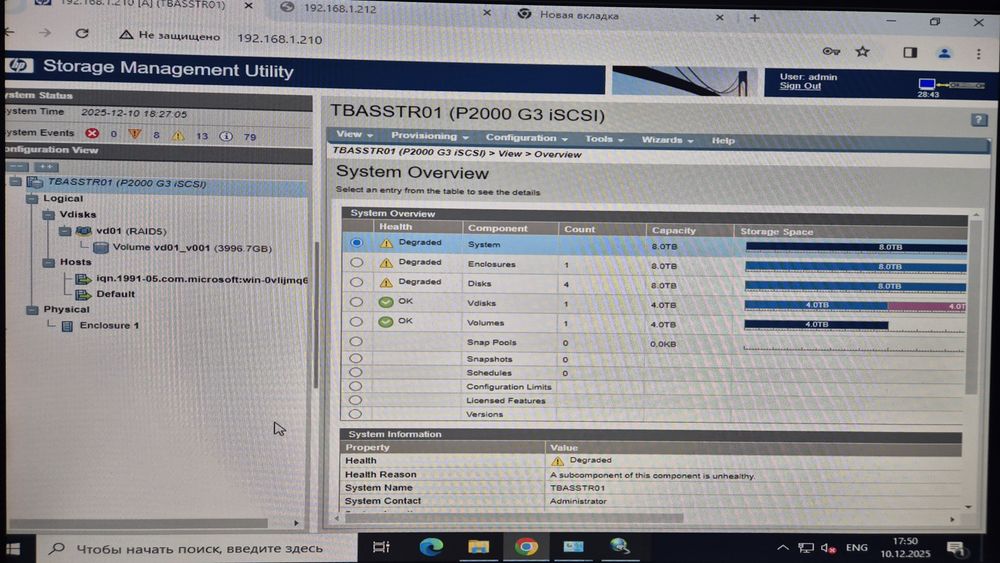This screenshot has height=563, width=1000.
Task: Select the Enclosures row radio button
Action: 356,262
